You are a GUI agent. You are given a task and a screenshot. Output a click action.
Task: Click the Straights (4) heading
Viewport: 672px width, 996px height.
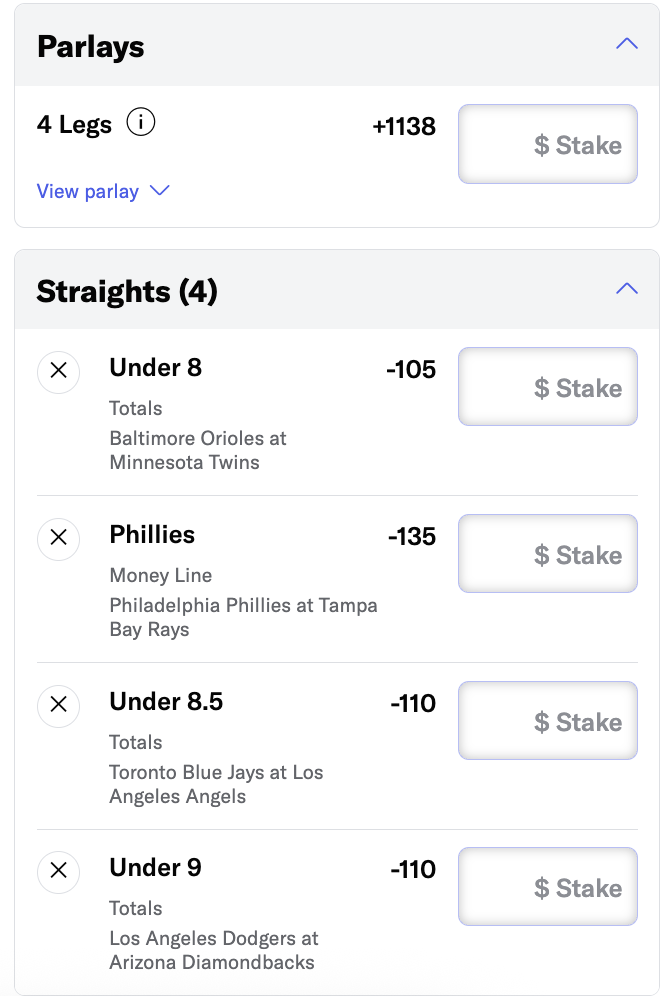(x=127, y=291)
